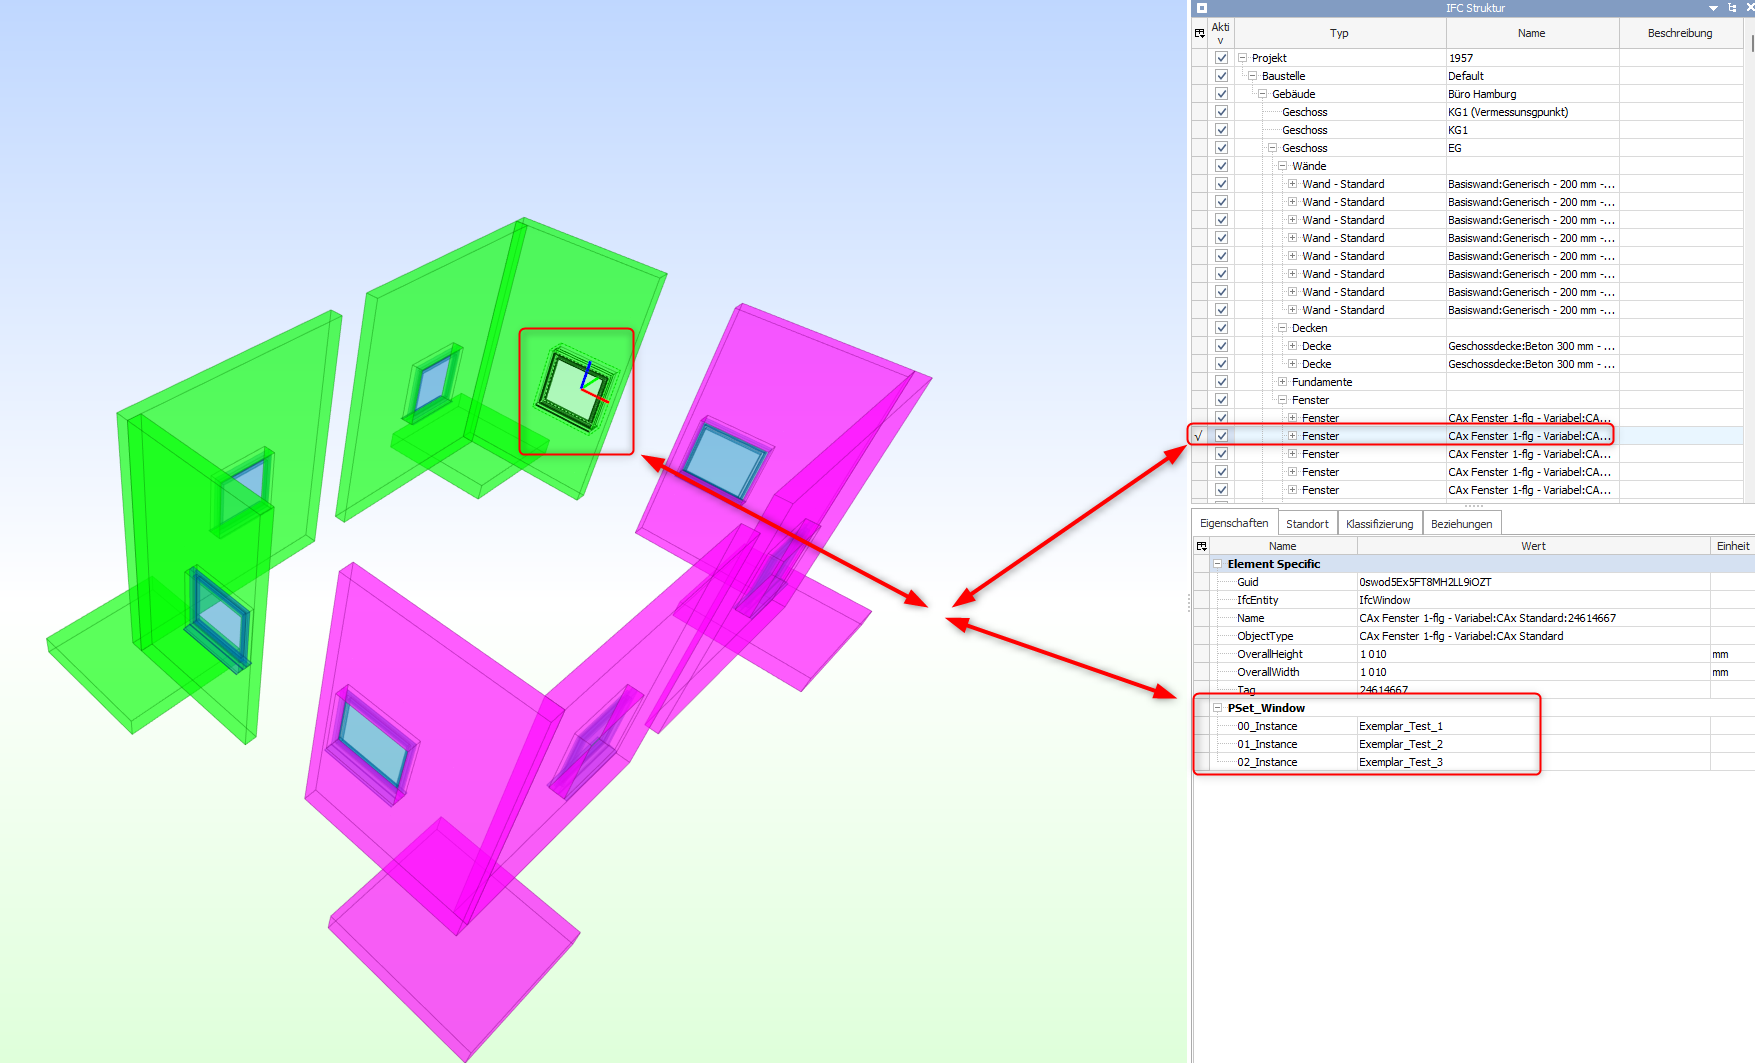Open column chooser icon in properties grid
1755x1063 pixels.
[x=1202, y=546]
